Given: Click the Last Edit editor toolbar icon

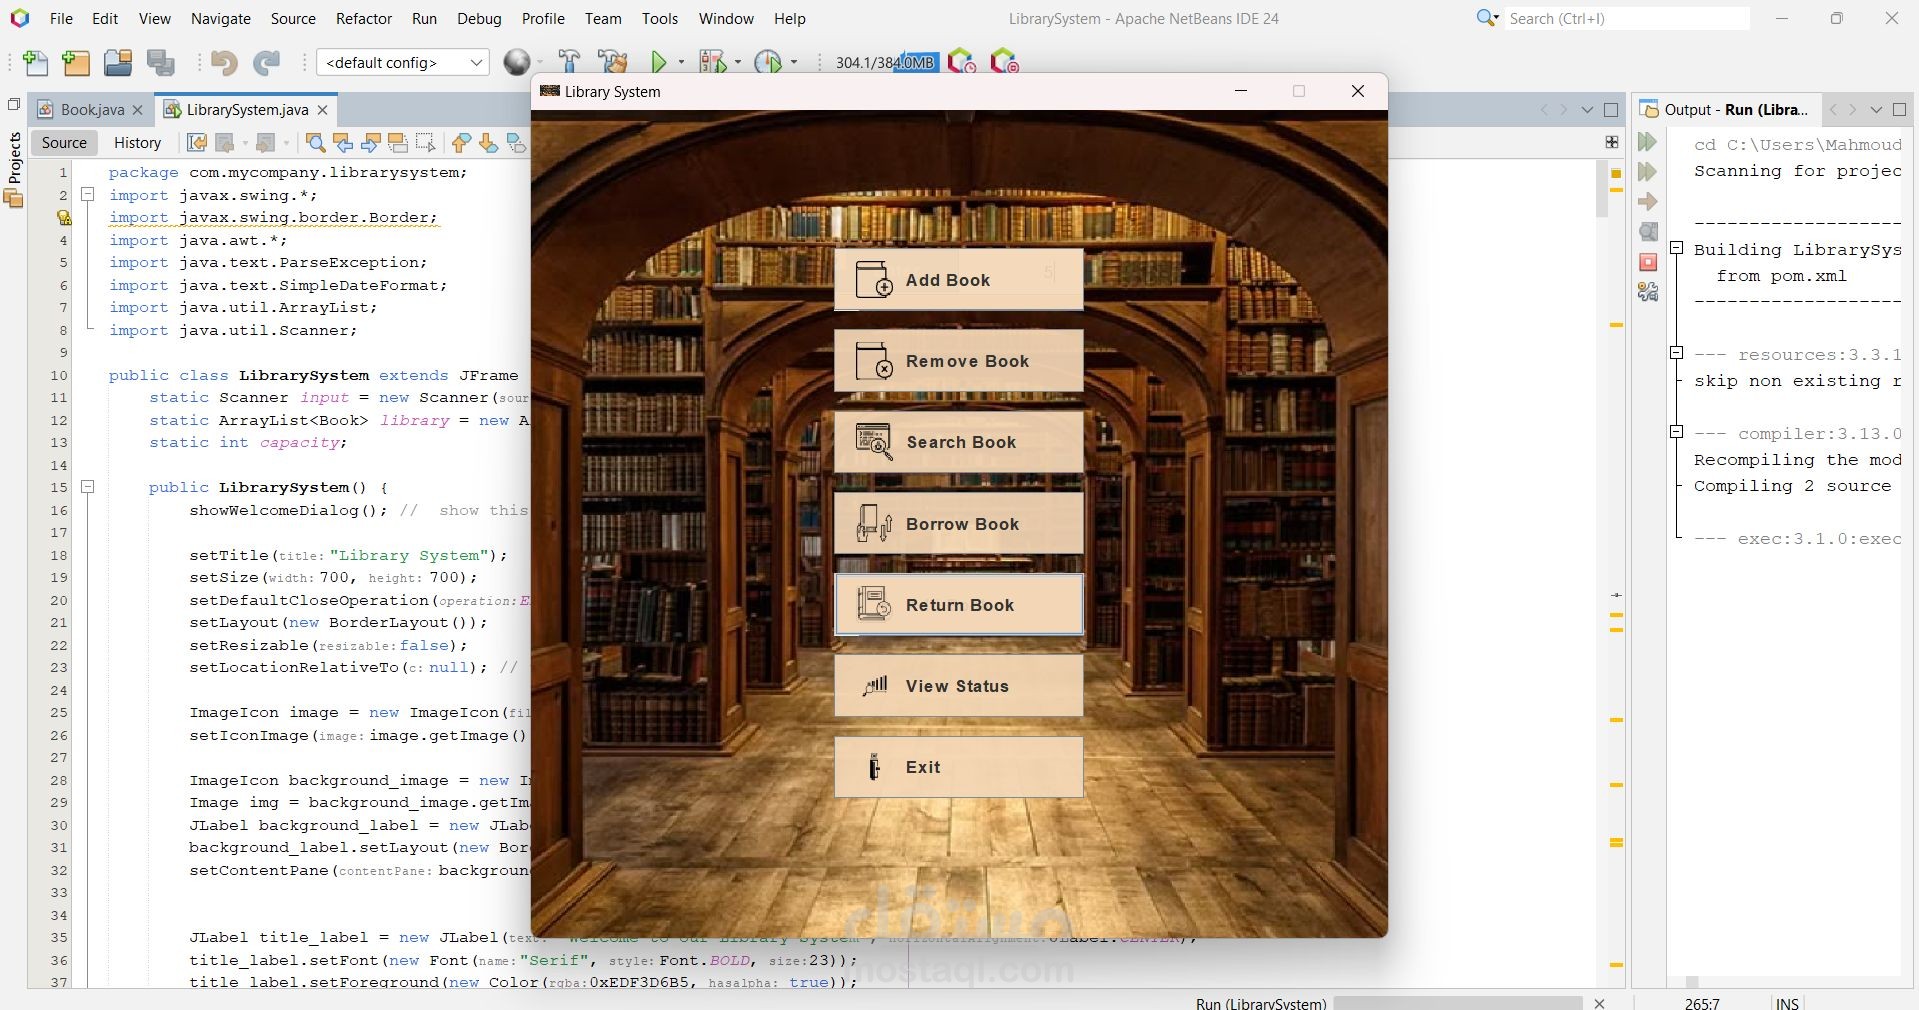Looking at the screenshot, I should 197,143.
